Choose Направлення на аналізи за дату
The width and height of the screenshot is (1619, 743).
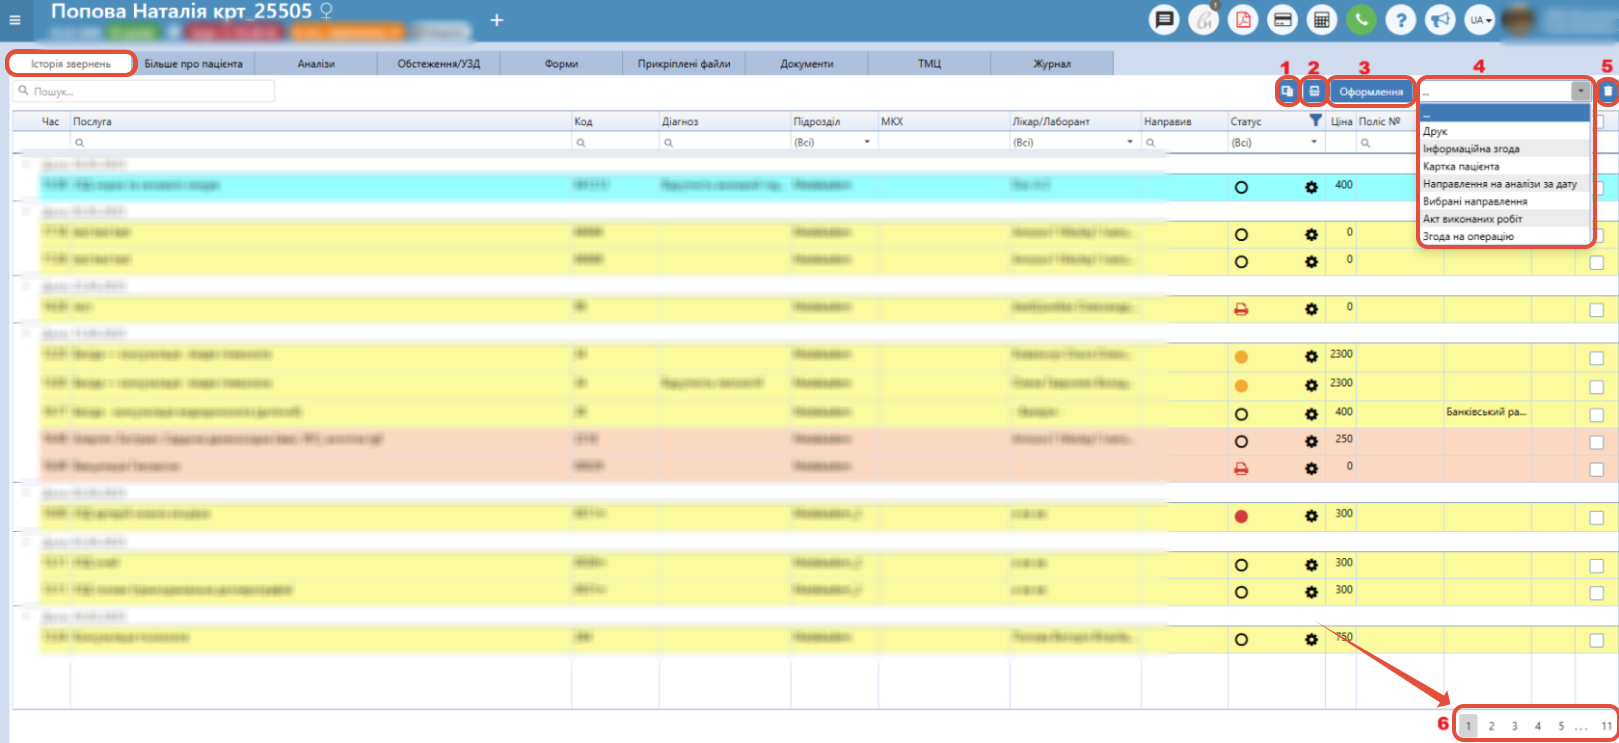click(1505, 184)
